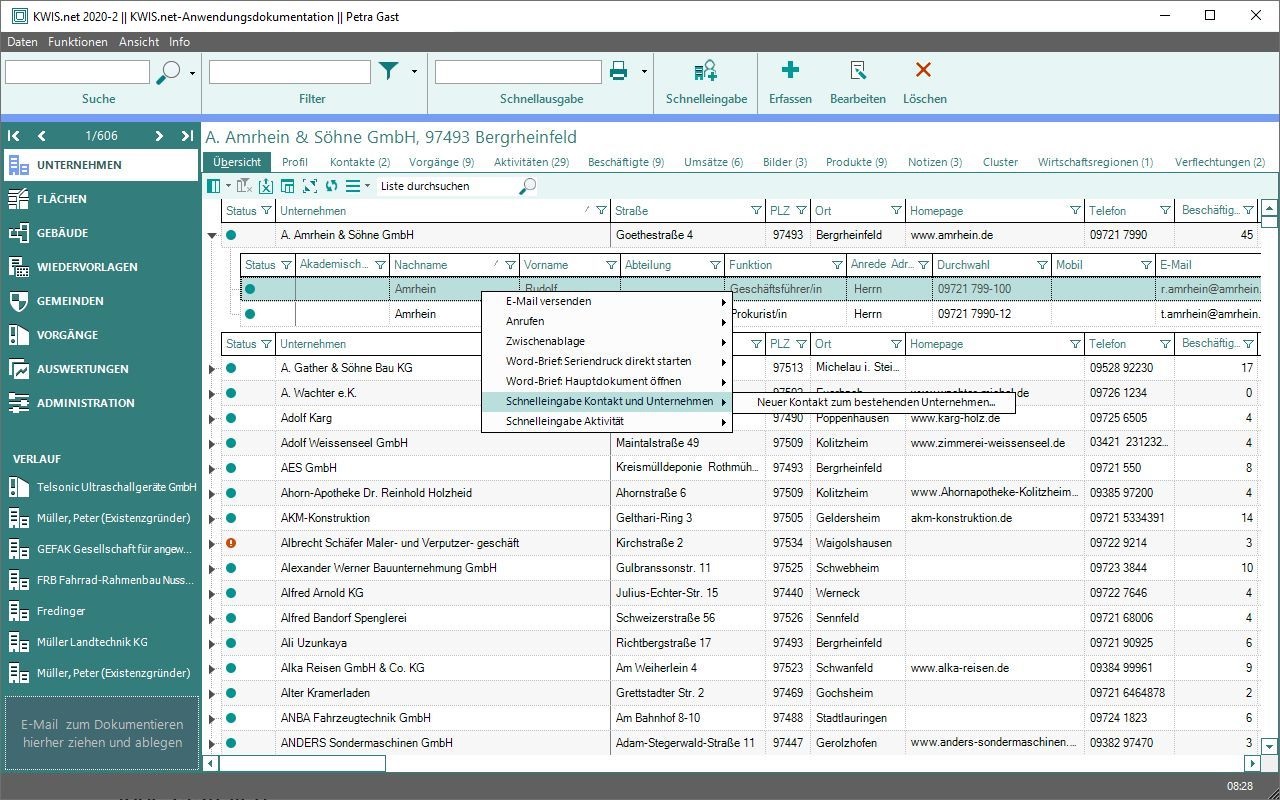1280x800 pixels.
Task: Choose E-Mail versenden in context menu
Action: click(x=607, y=301)
